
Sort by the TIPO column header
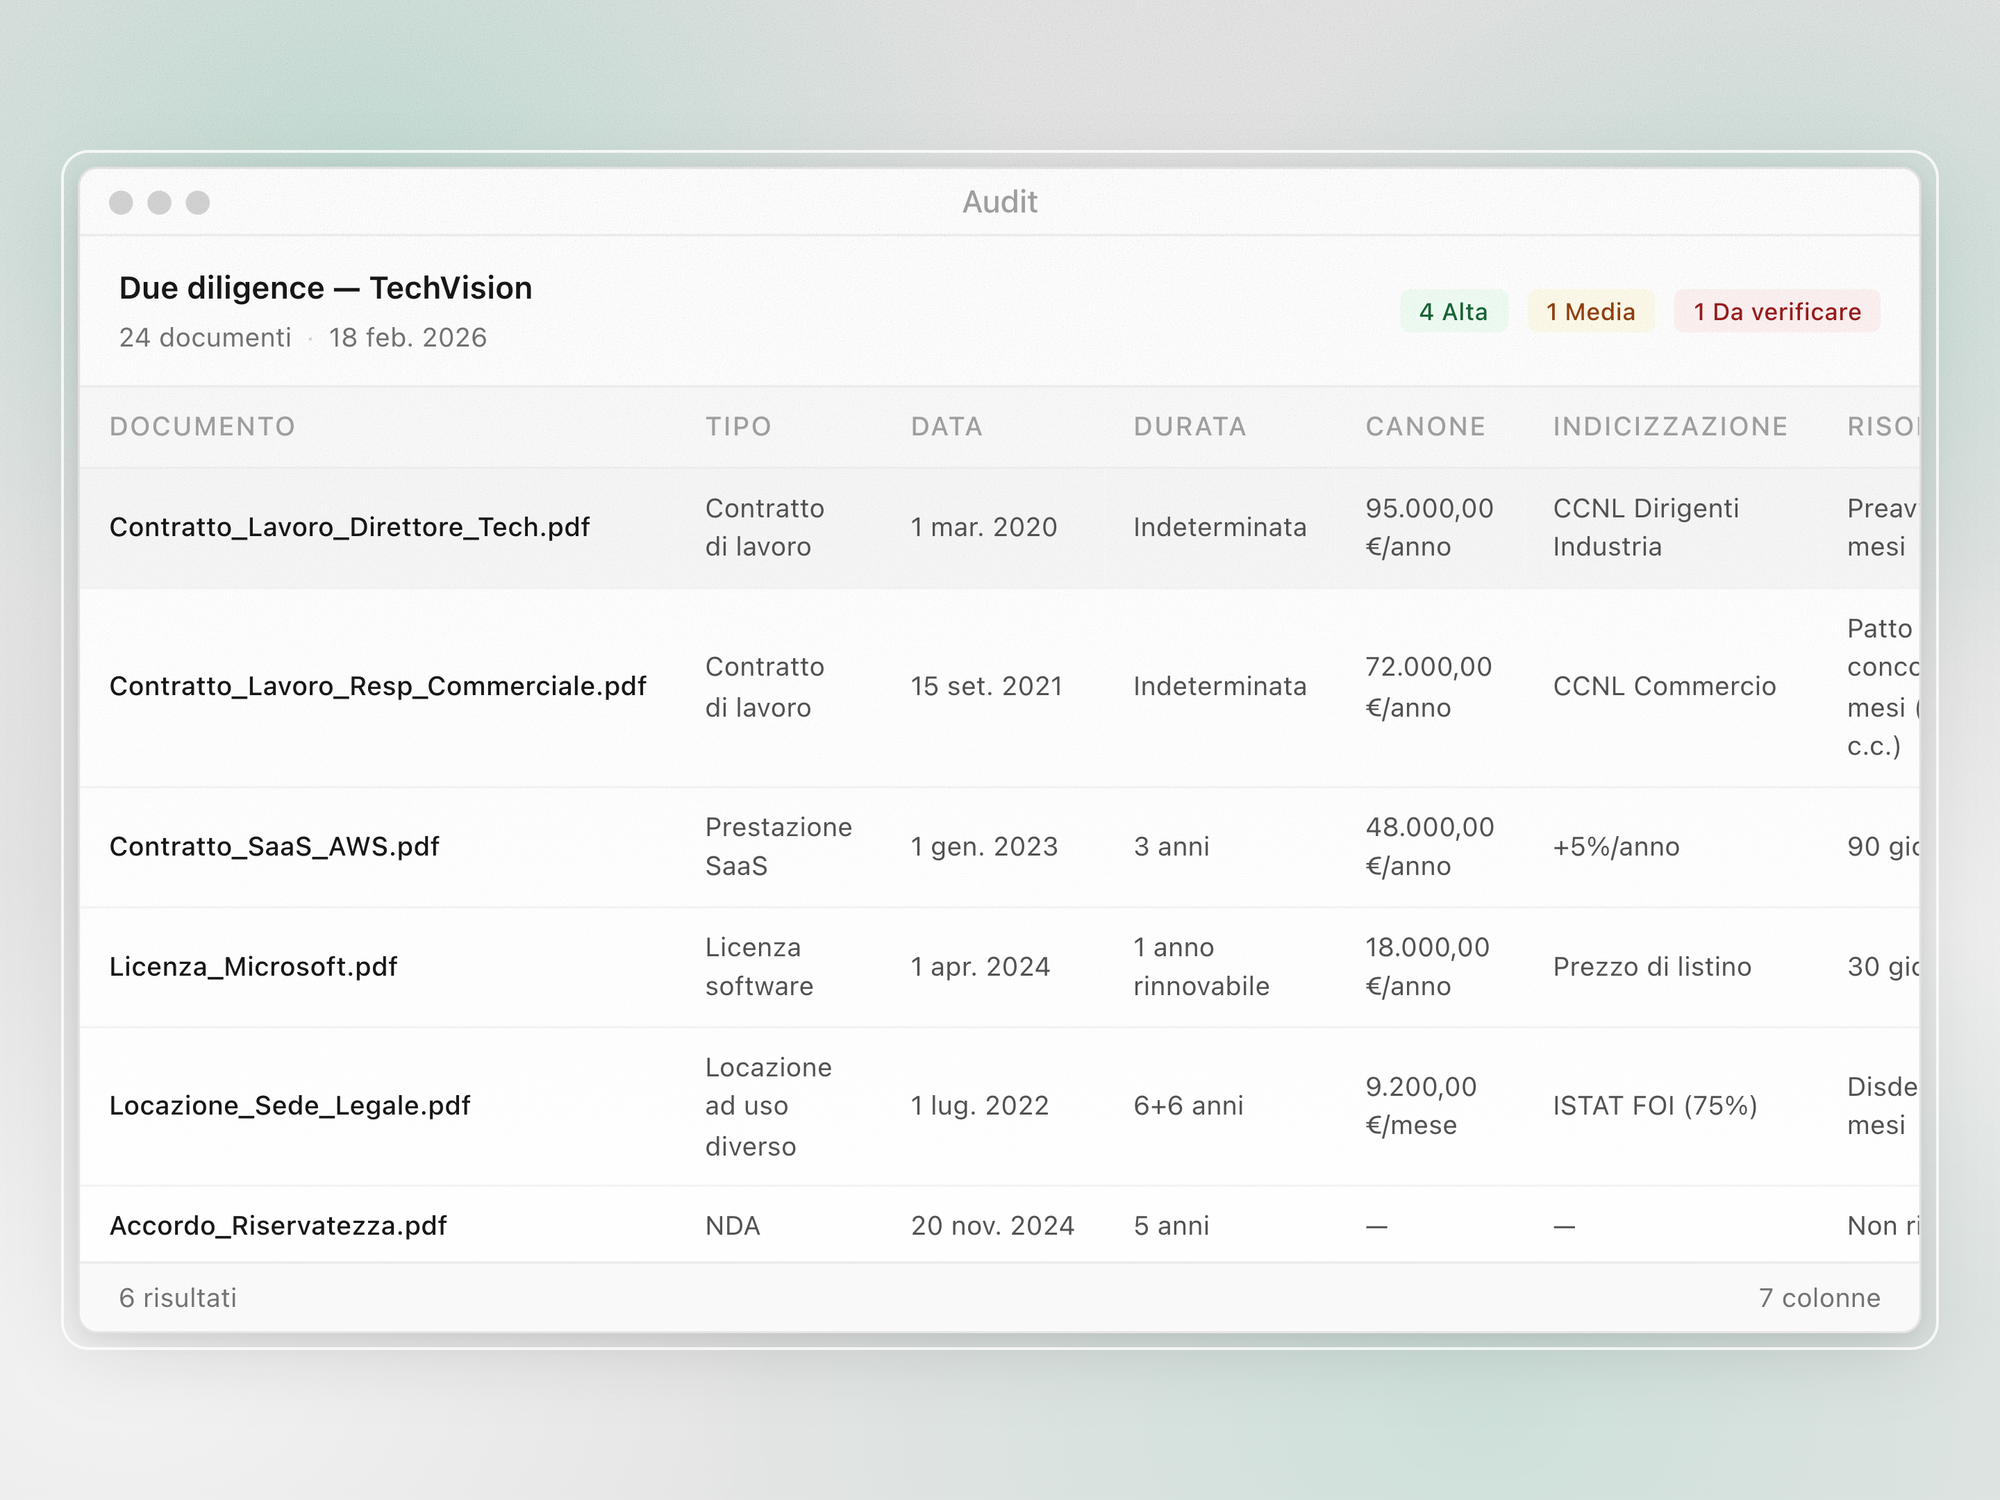coord(738,426)
